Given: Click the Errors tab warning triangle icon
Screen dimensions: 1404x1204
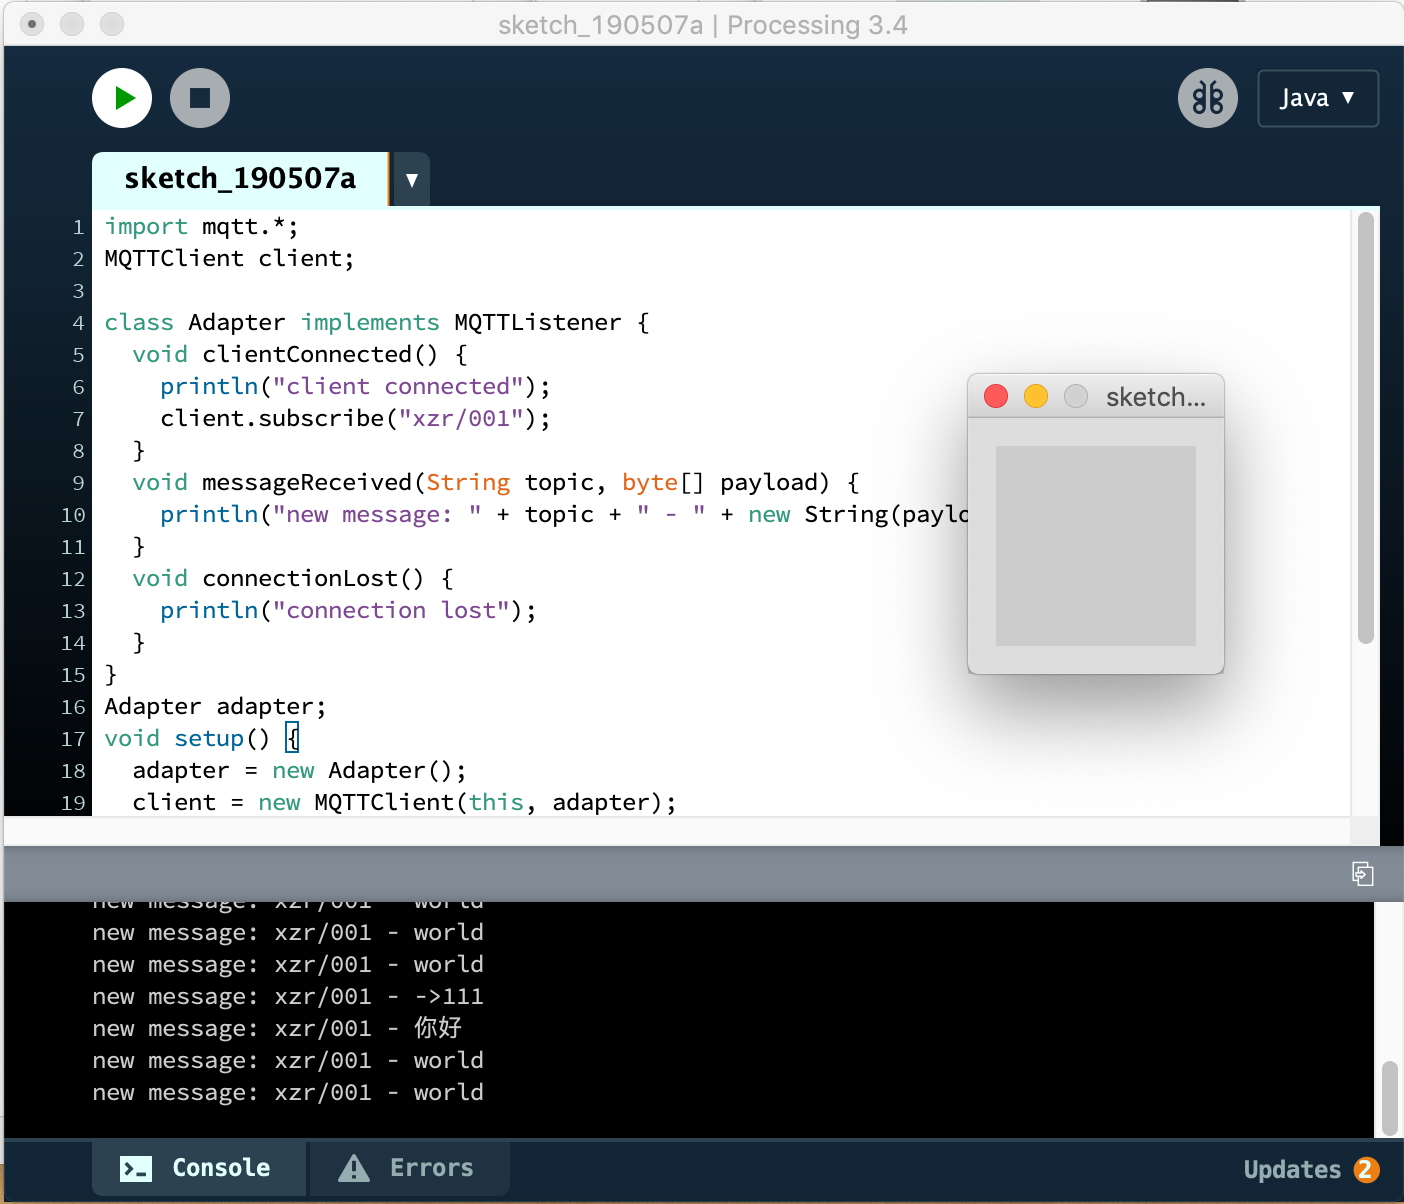Looking at the screenshot, I should 354,1168.
